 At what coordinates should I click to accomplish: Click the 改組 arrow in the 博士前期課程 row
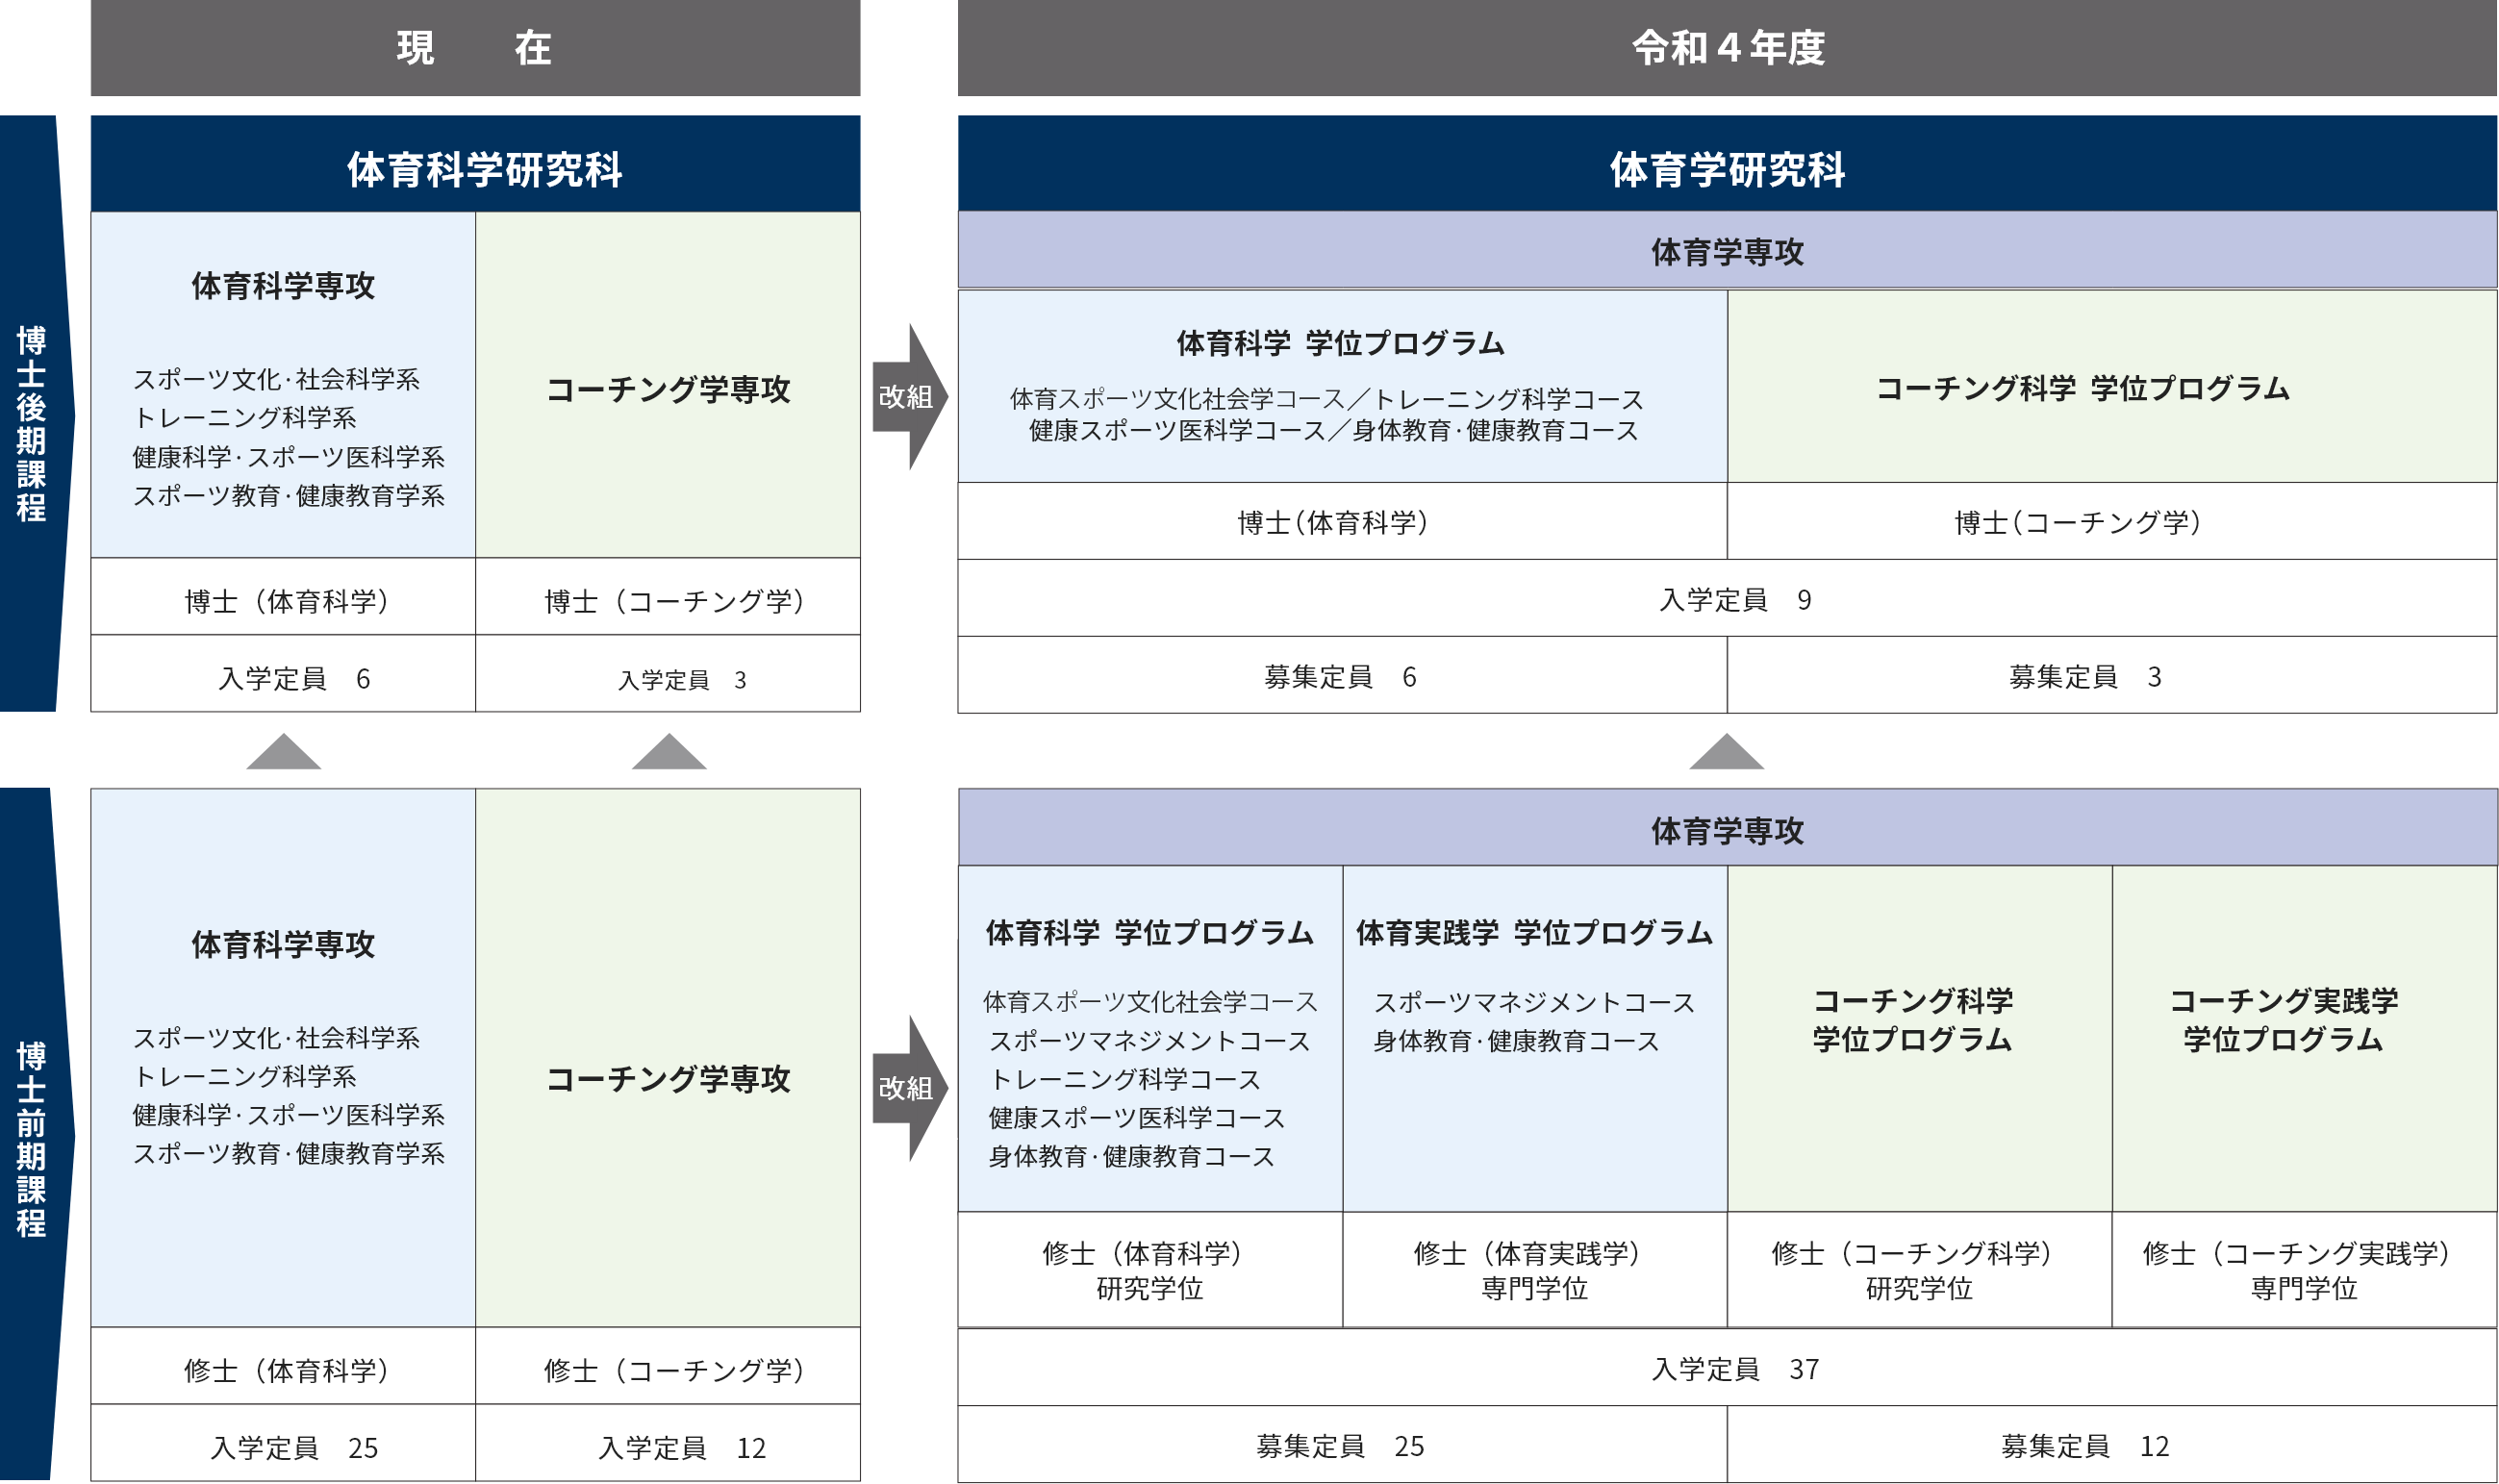pyautogui.click(x=909, y=1088)
